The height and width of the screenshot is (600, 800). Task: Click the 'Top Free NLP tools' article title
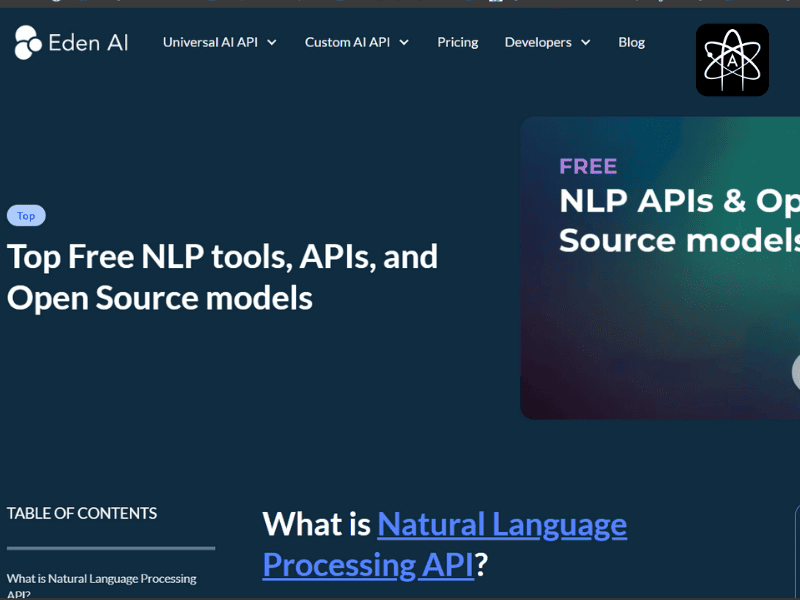(x=222, y=277)
